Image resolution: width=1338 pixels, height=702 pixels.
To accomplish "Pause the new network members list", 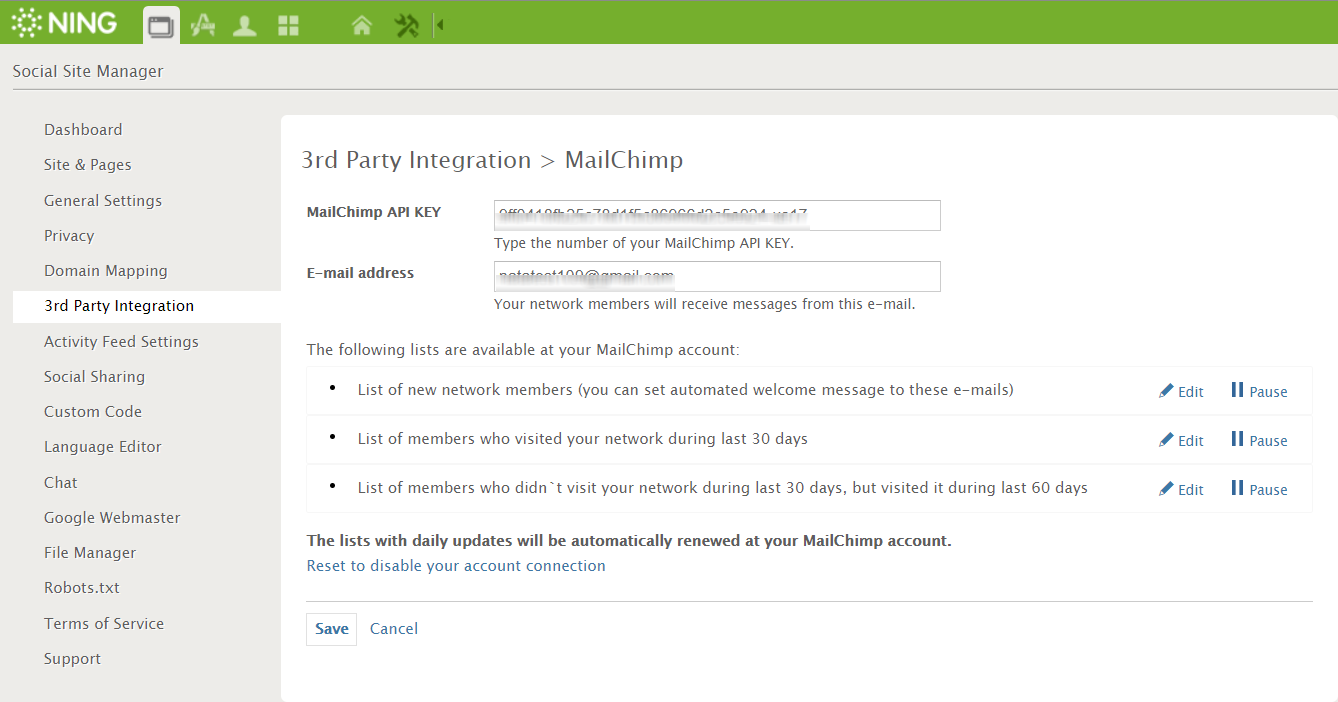I will pyautogui.click(x=1259, y=391).
